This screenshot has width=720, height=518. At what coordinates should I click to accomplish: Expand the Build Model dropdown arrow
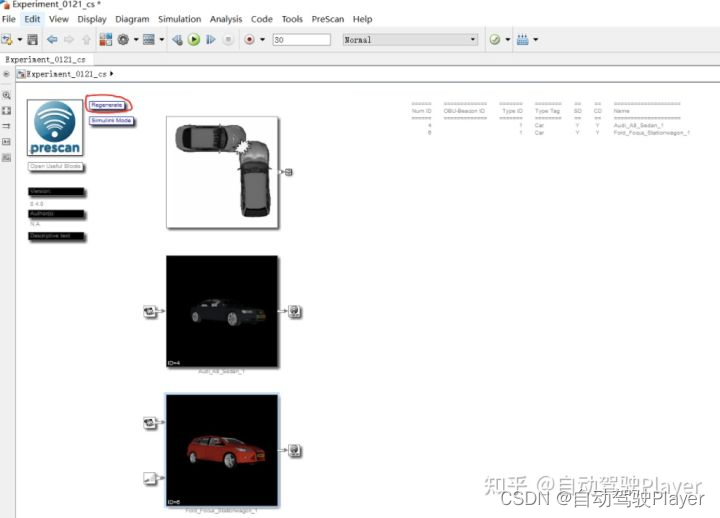tap(535, 40)
